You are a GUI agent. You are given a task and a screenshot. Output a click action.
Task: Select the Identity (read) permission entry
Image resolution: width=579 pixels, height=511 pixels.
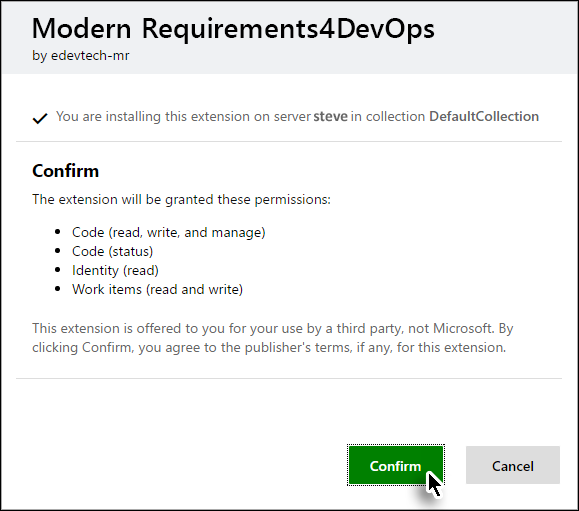coord(115,271)
